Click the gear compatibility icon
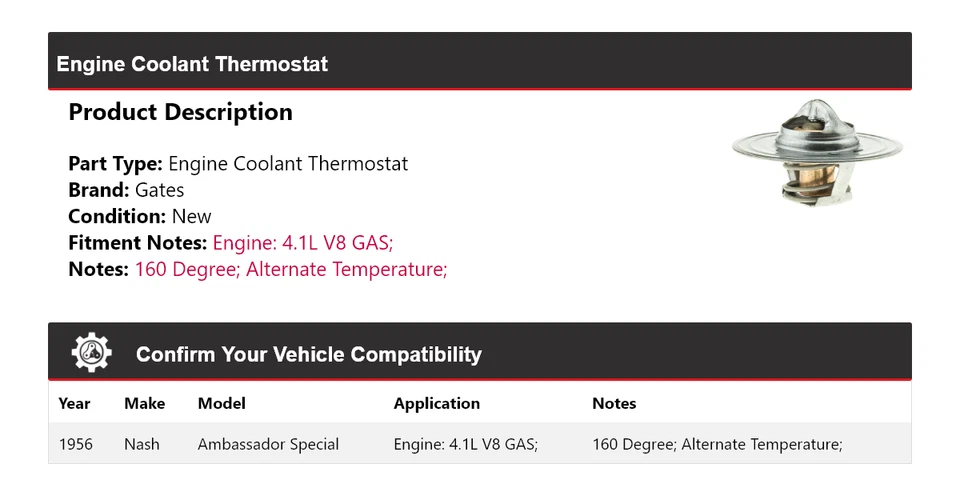 click(91, 353)
